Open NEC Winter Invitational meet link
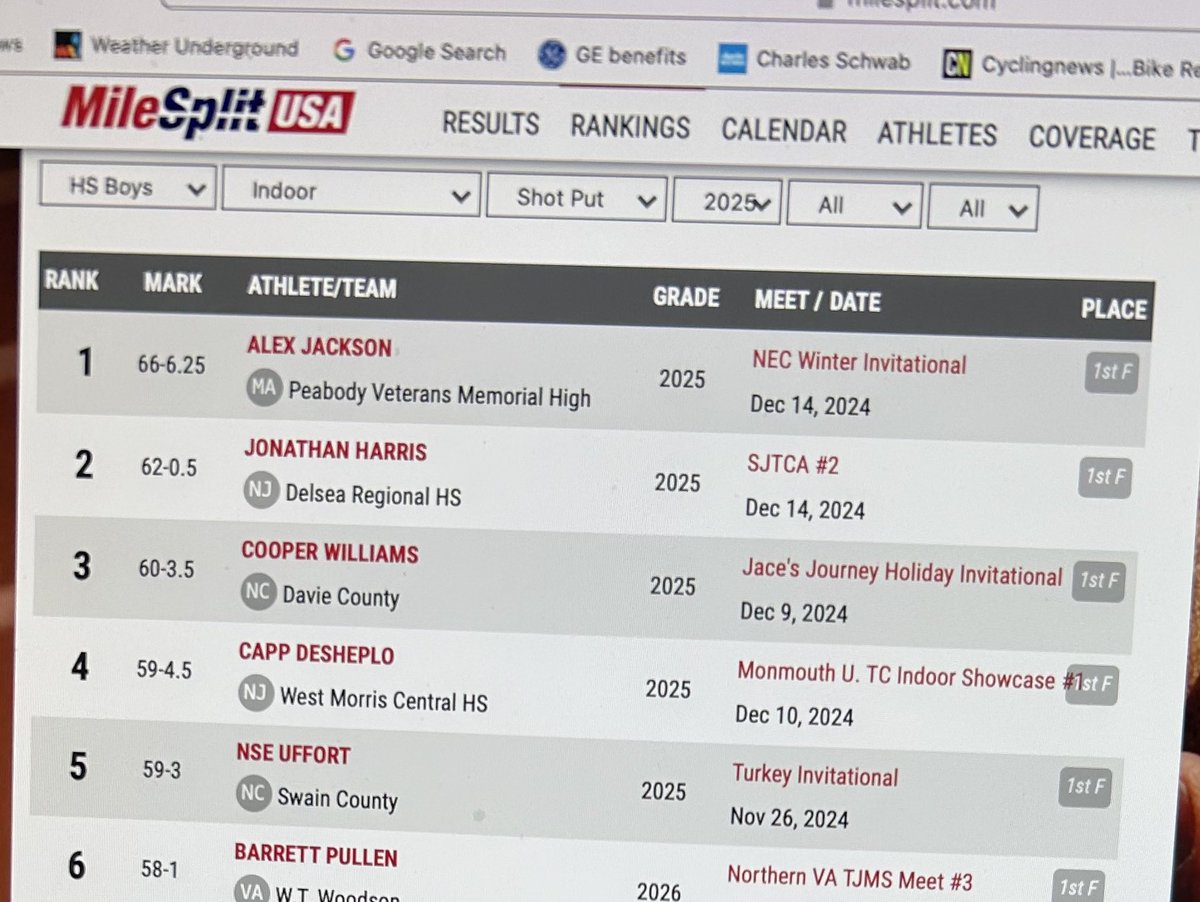This screenshot has width=1200, height=902. pyautogui.click(x=859, y=362)
